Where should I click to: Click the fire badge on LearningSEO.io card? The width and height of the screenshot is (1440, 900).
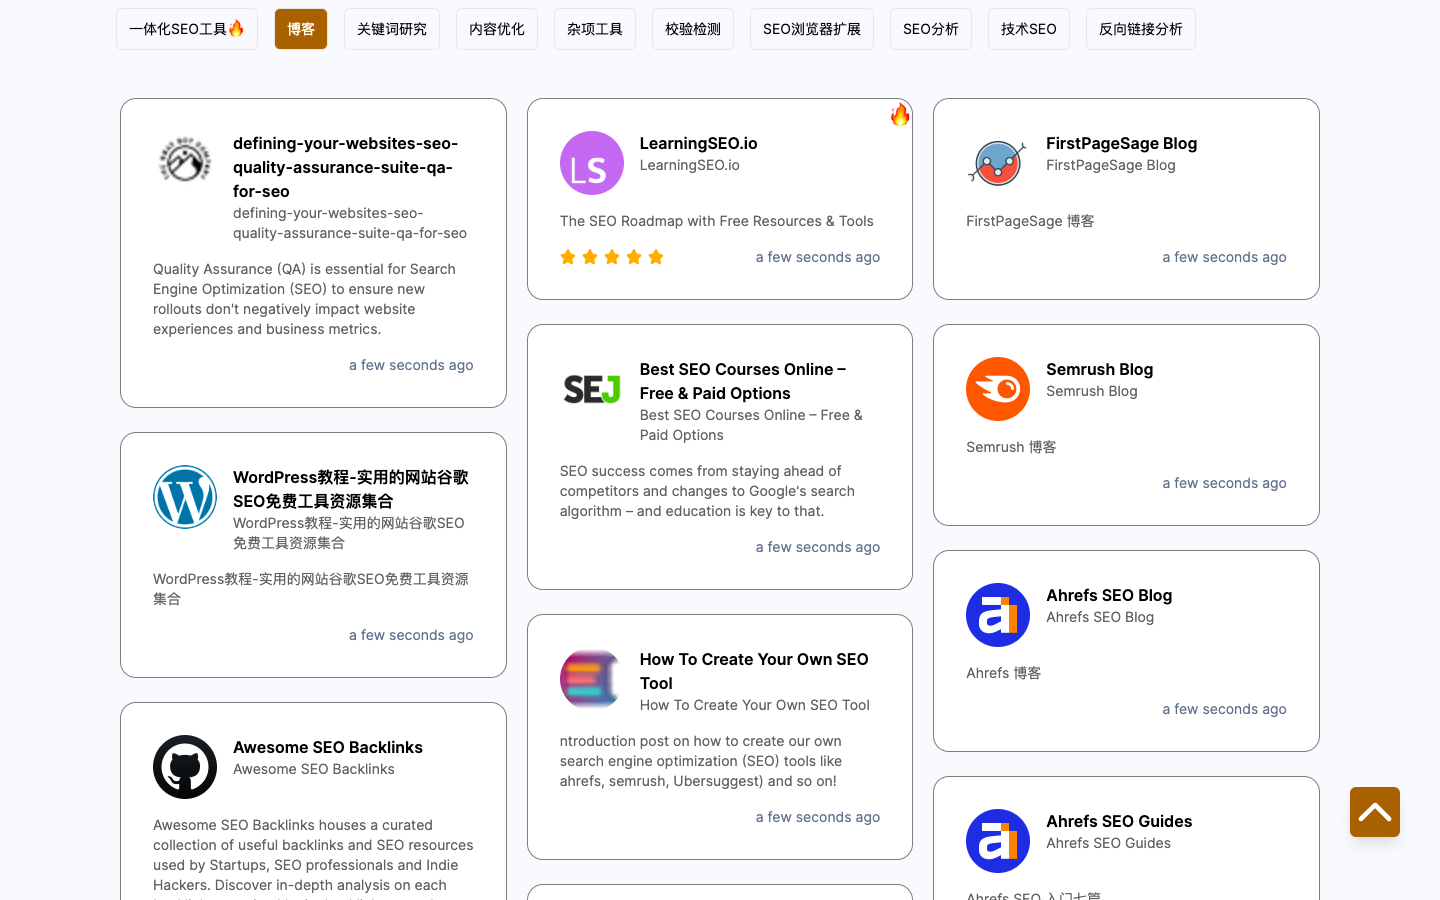[900, 115]
